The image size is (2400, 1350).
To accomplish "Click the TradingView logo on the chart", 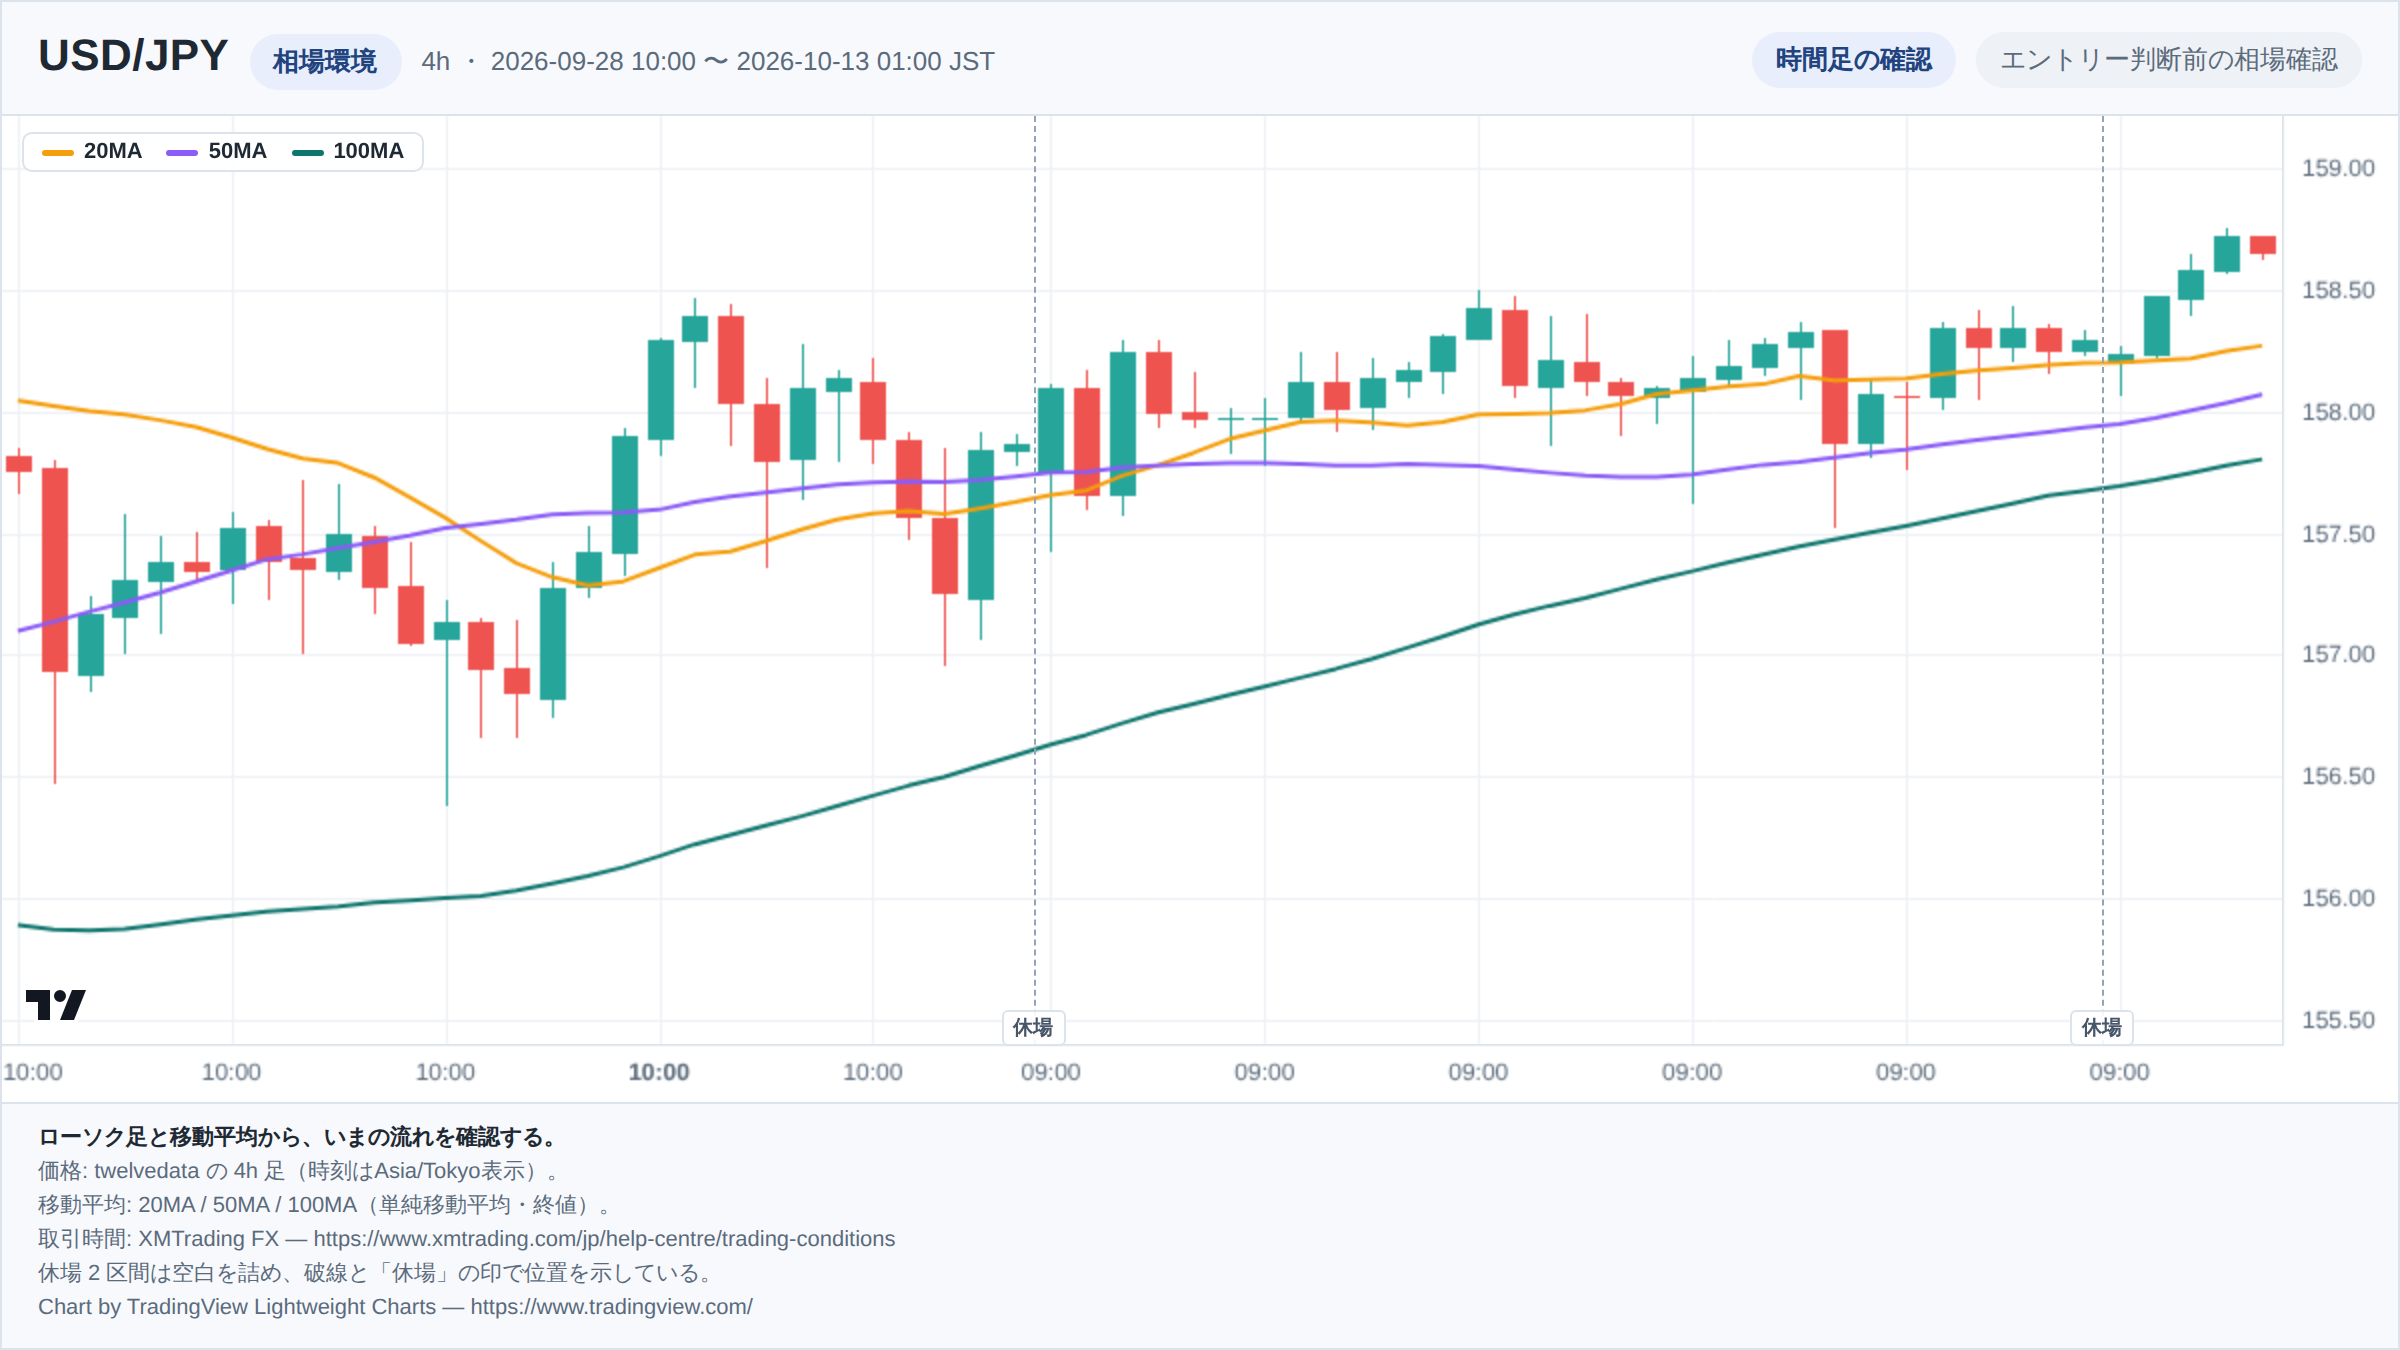I will [56, 1004].
